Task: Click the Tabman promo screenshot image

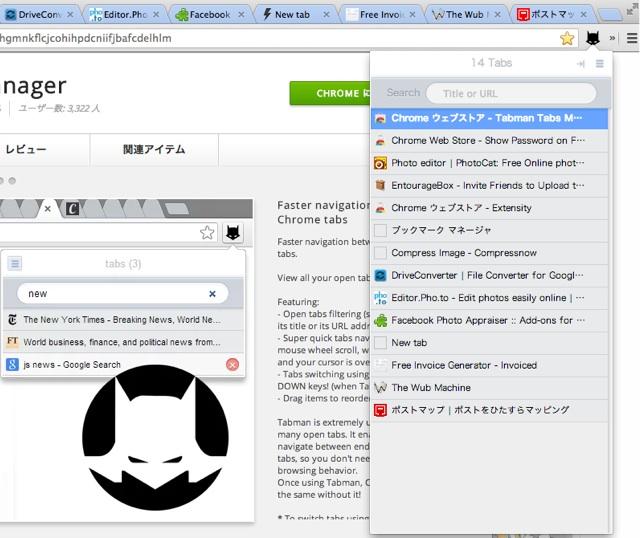Action: click(127, 360)
